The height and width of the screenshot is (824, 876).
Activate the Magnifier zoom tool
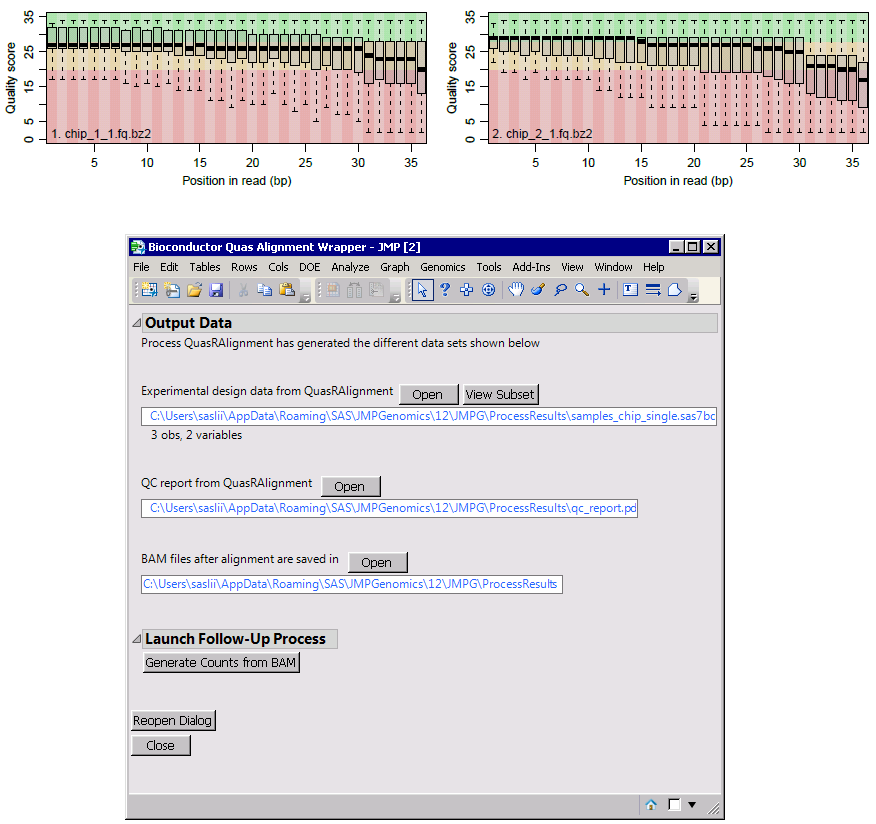[581, 290]
